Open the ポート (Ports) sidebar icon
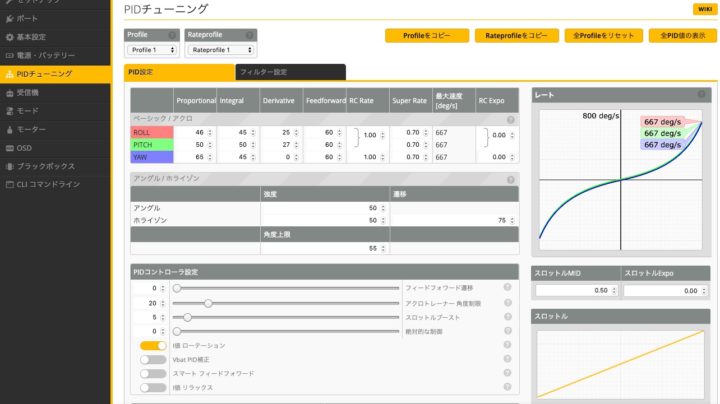This screenshot has height=404, width=720. point(10,19)
